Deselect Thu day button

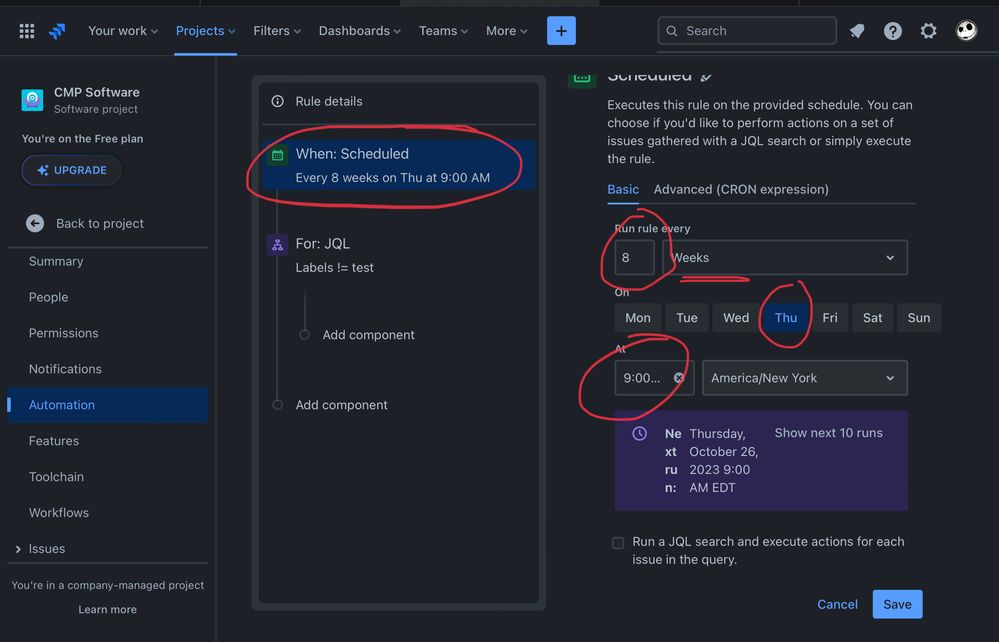[x=786, y=318]
